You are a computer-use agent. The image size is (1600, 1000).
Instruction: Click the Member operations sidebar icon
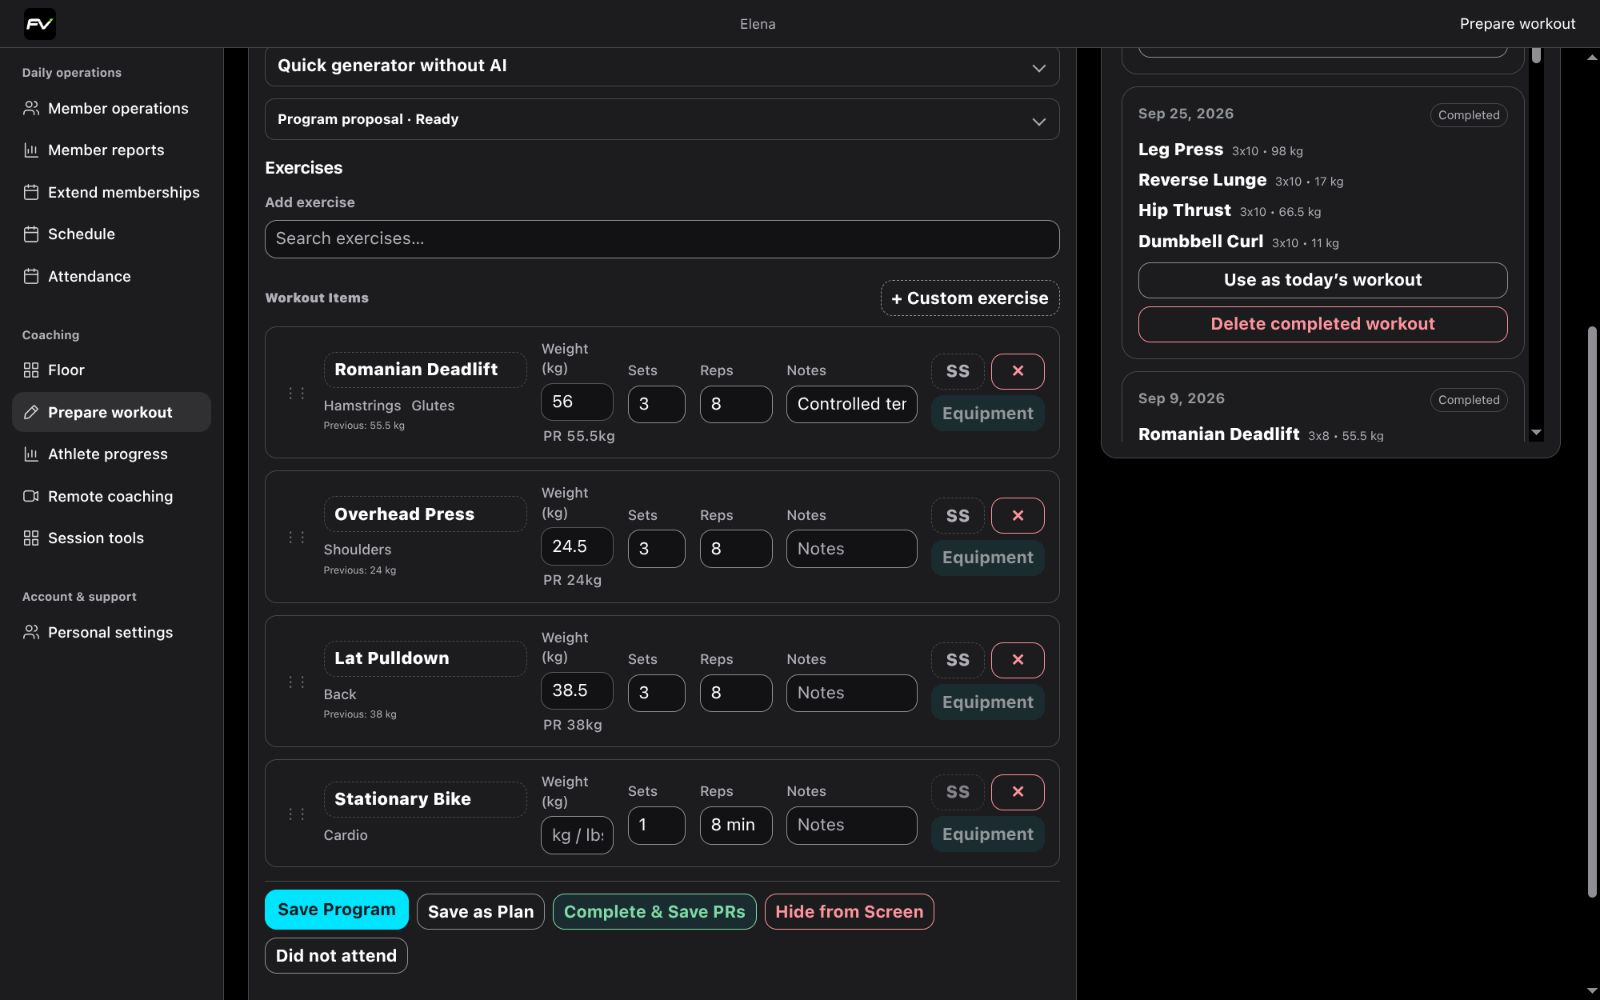pos(31,108)
